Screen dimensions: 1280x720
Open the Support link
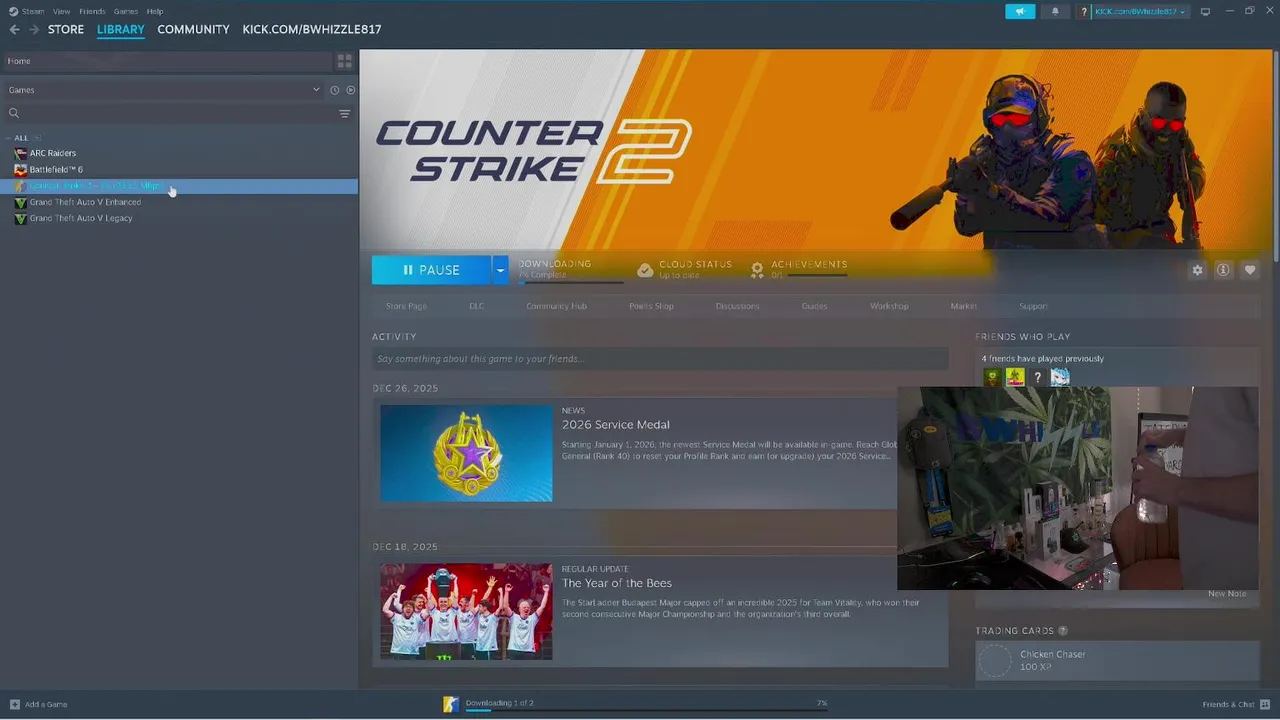[x=1033, y=306]
